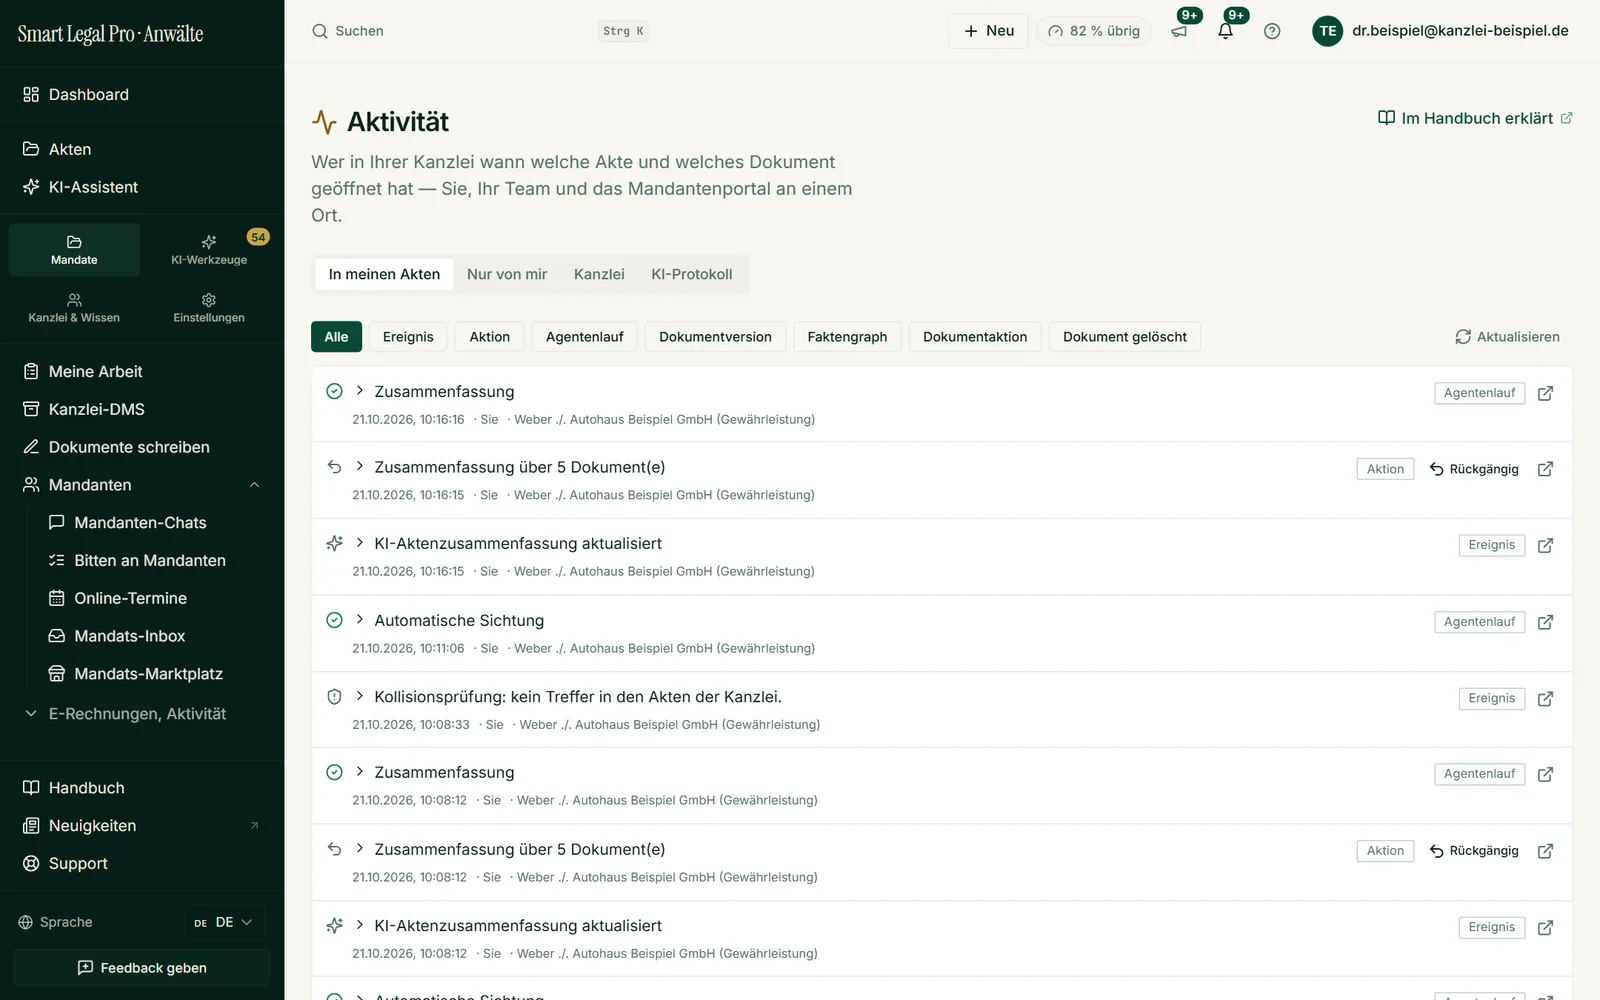The height and width of the screenshot is (1000, 1600).
Task: Open the DE language dropdown
Action: pyautogui.click(x=224, y=922)
